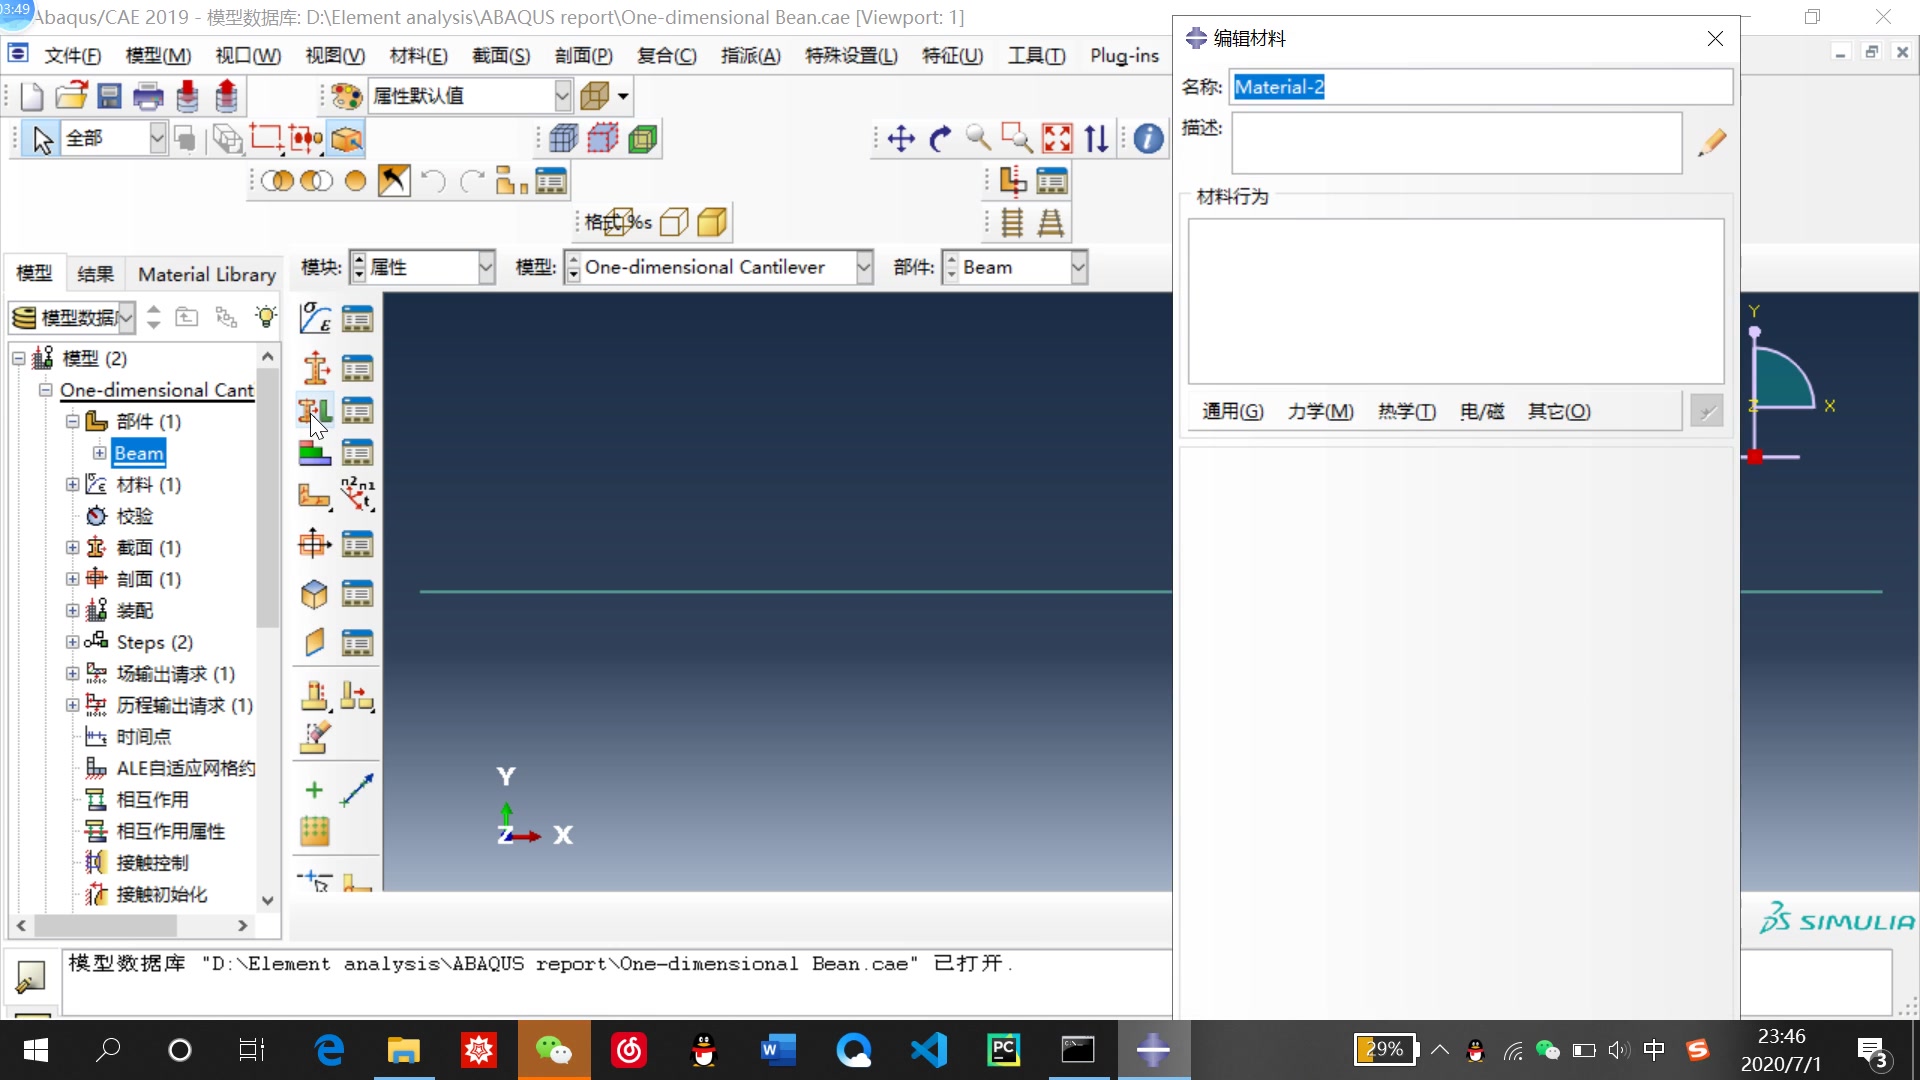
Task: Expand the Steps (2) tree node
Action: pos(72,642)
